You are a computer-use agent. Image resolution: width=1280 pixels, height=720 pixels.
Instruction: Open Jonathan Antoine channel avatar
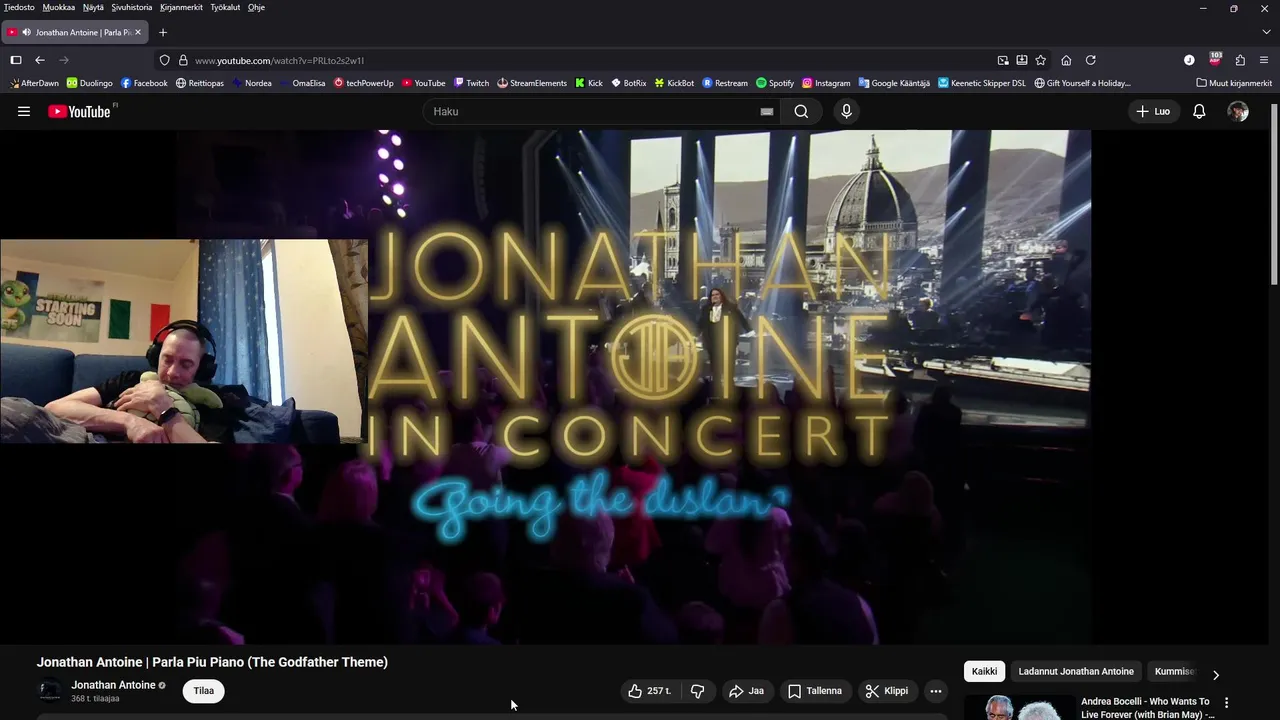(49, 690)
